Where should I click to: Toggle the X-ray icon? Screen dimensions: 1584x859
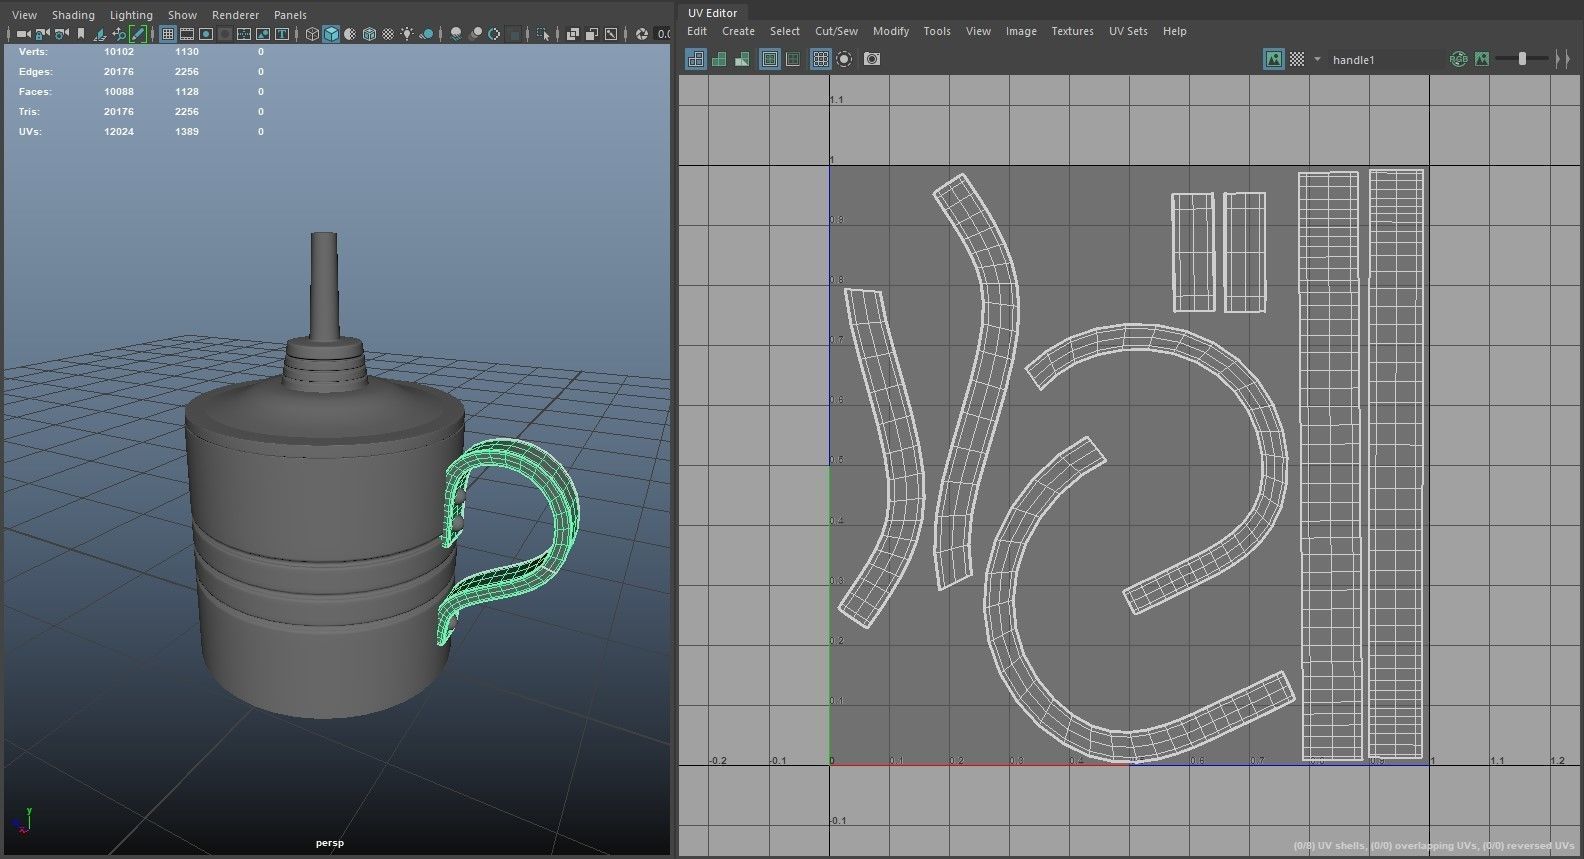pos(573,34)
